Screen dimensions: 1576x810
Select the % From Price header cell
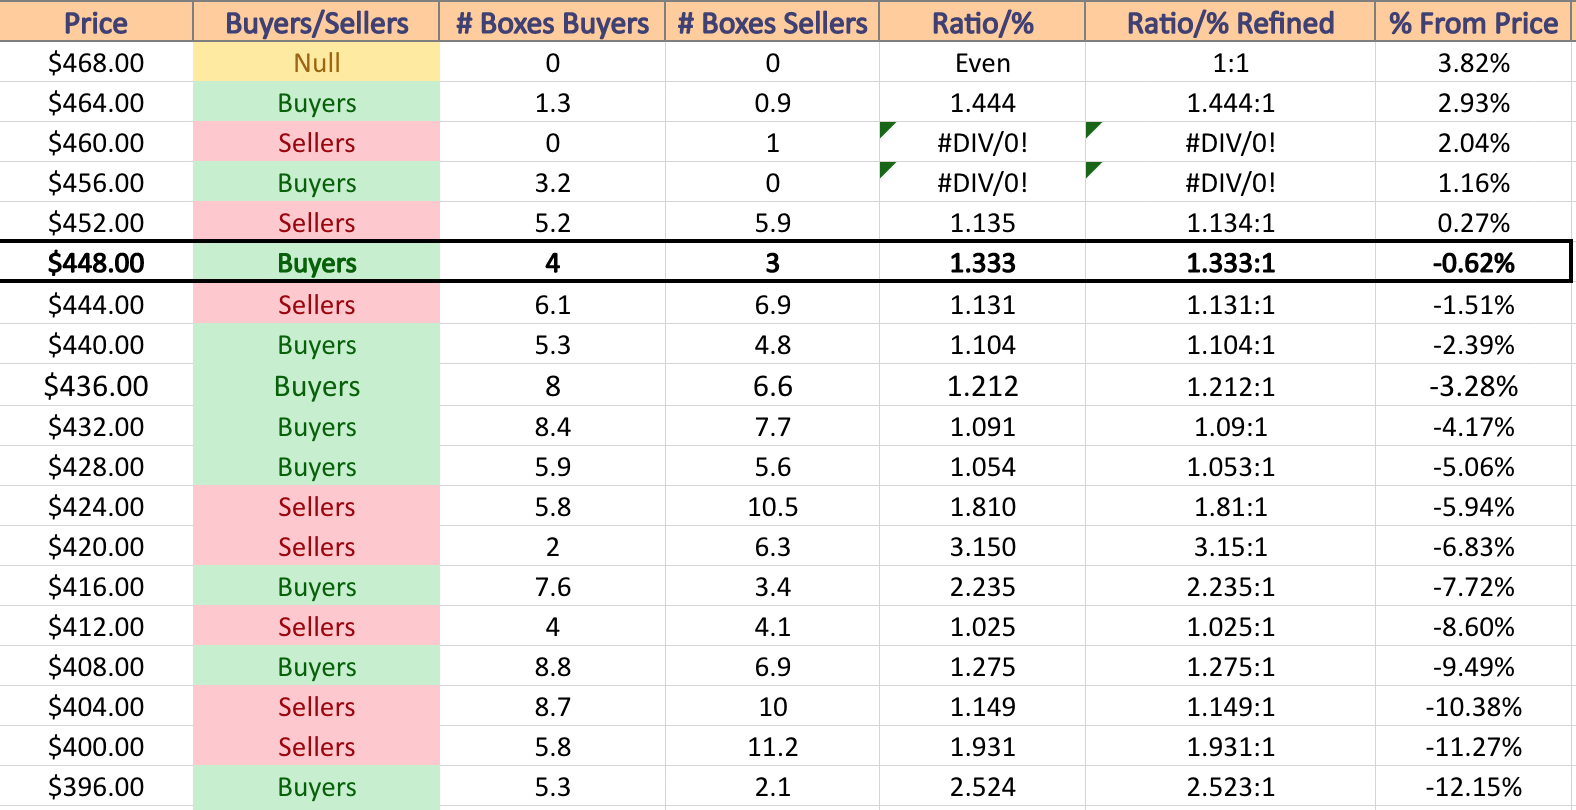click(1473, 22)
